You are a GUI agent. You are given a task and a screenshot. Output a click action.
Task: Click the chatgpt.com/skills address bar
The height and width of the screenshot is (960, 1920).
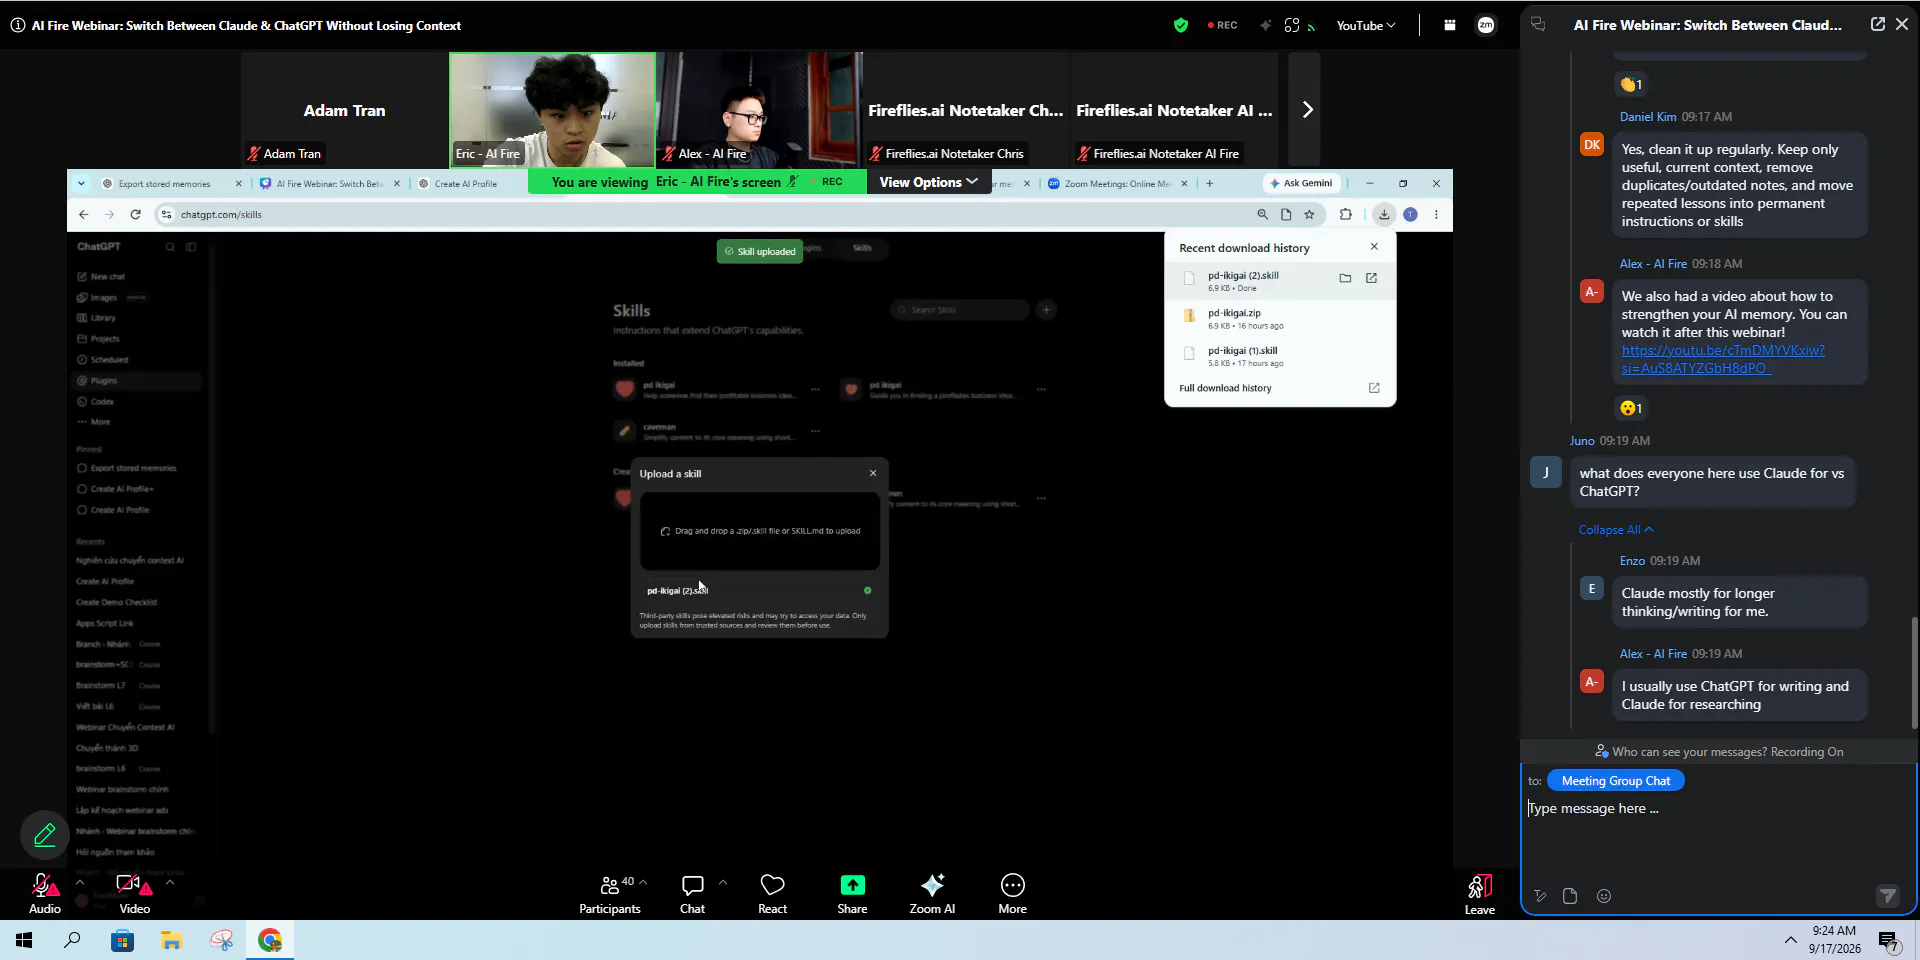click(700, 214)
